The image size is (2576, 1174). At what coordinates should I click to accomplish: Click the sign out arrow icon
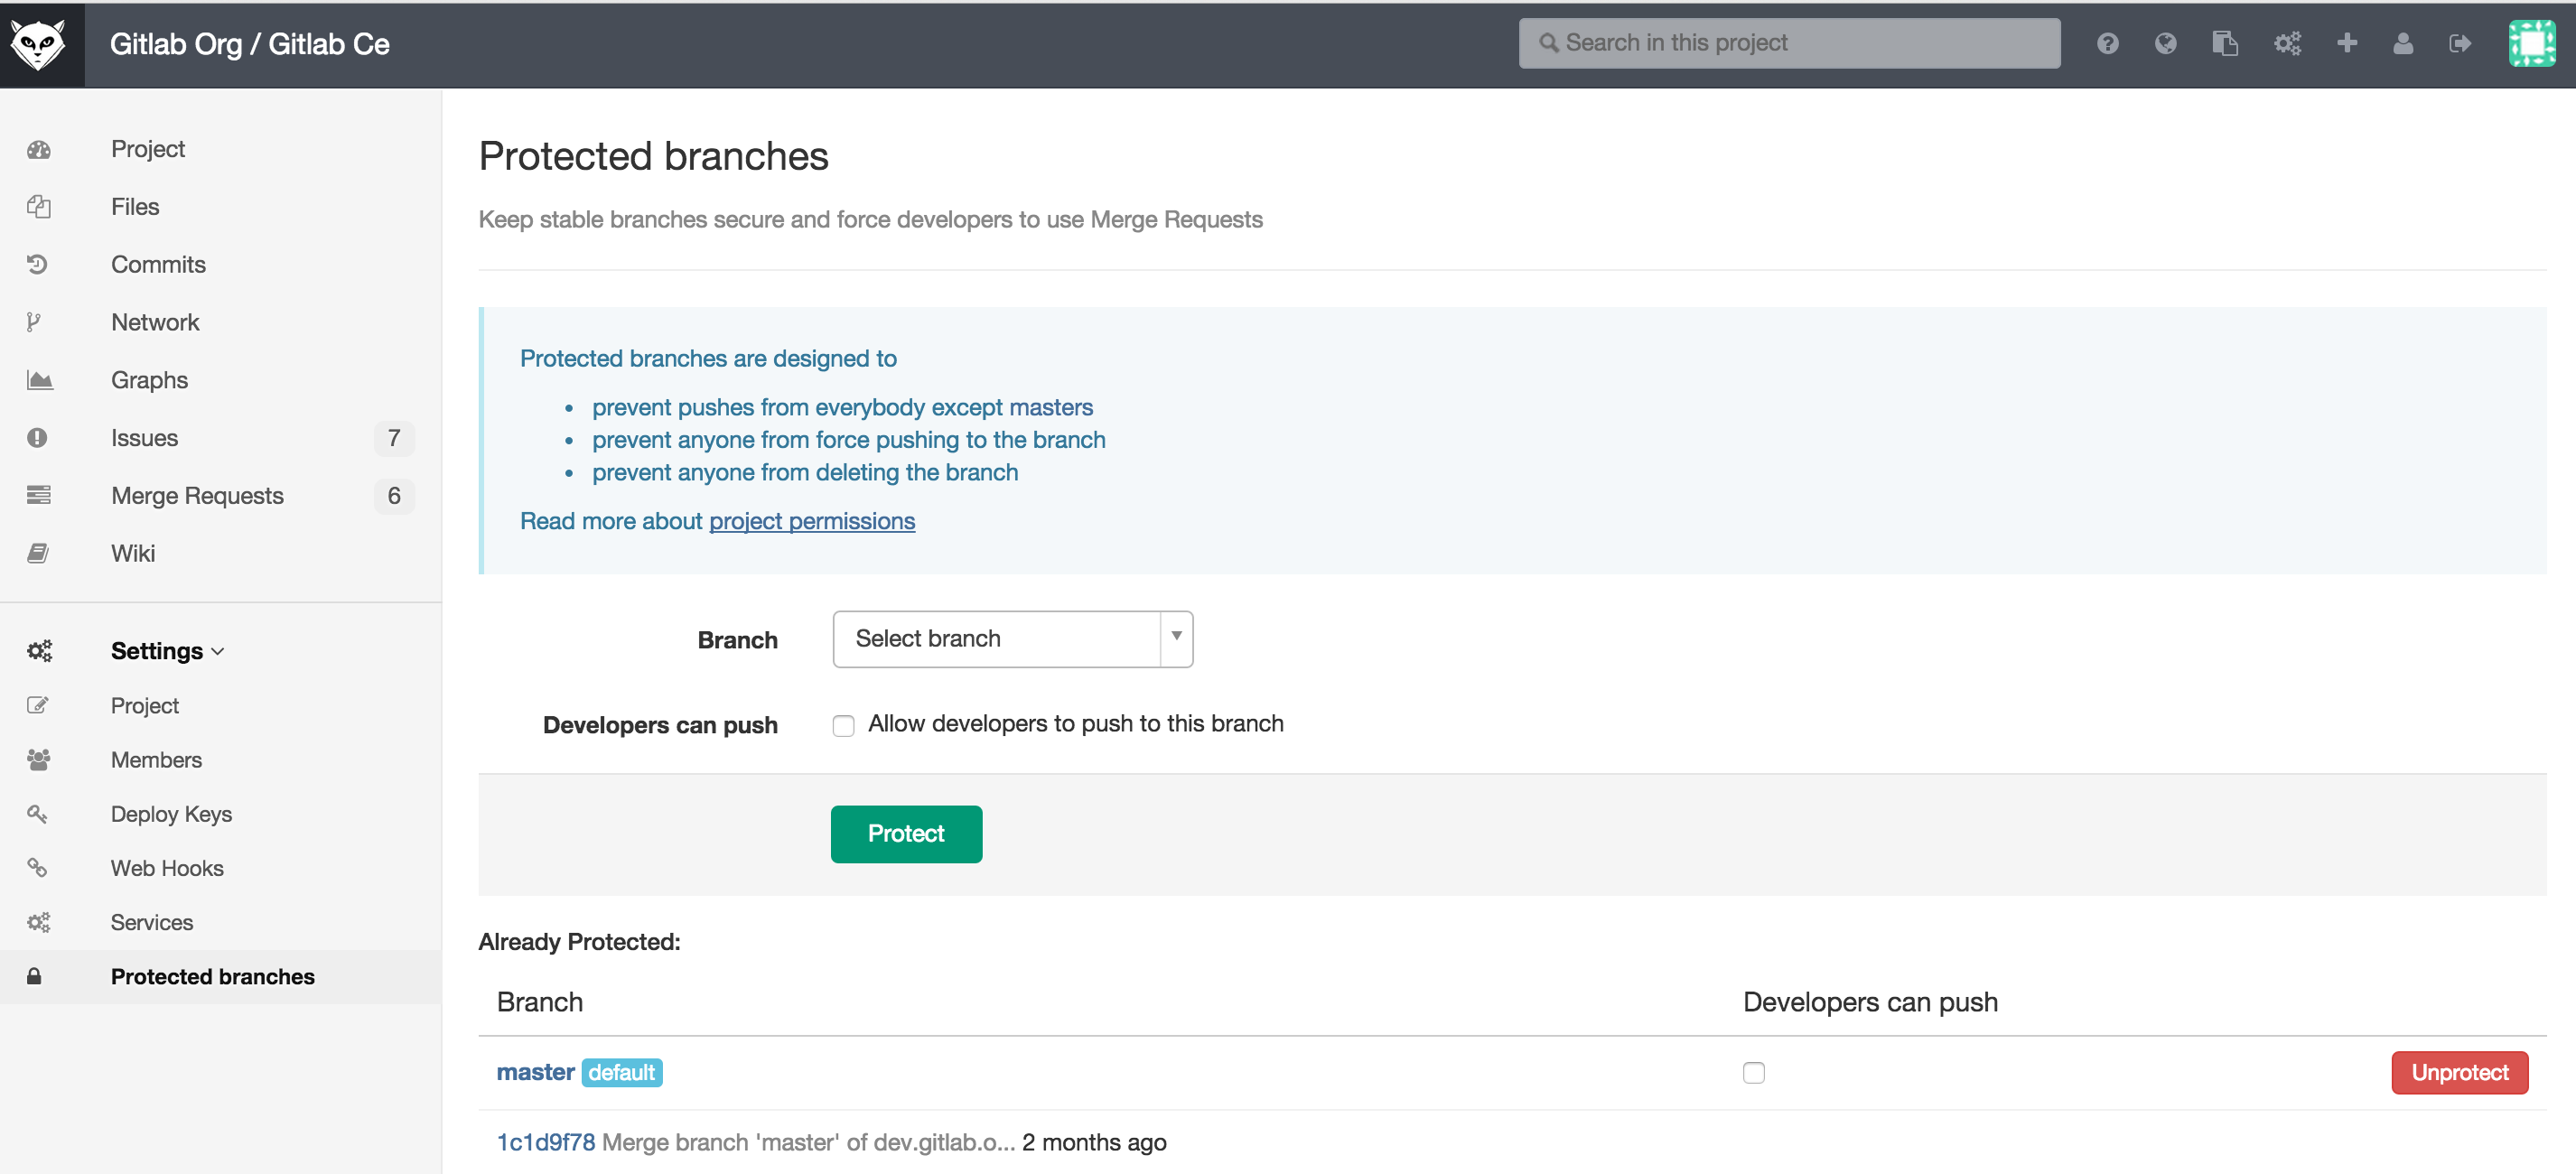click(2459, 42)
